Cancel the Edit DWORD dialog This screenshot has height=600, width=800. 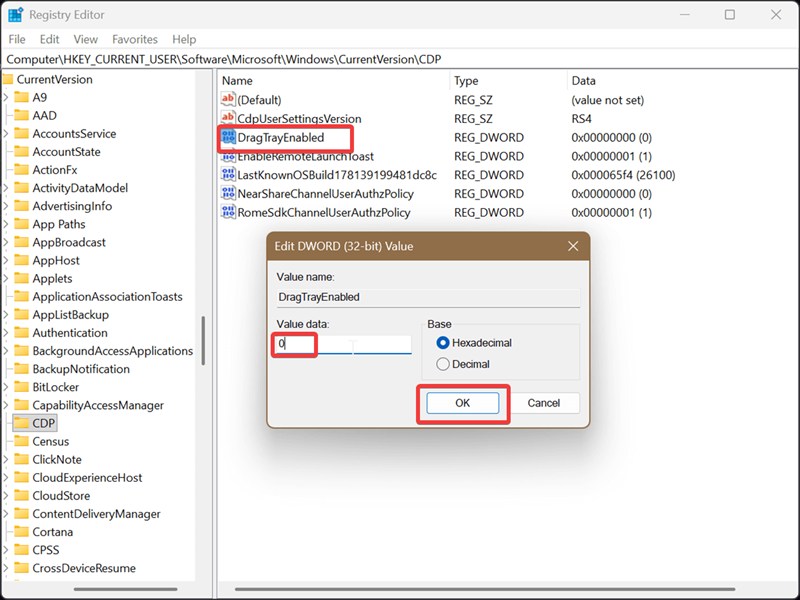click(x=543, y=403)
